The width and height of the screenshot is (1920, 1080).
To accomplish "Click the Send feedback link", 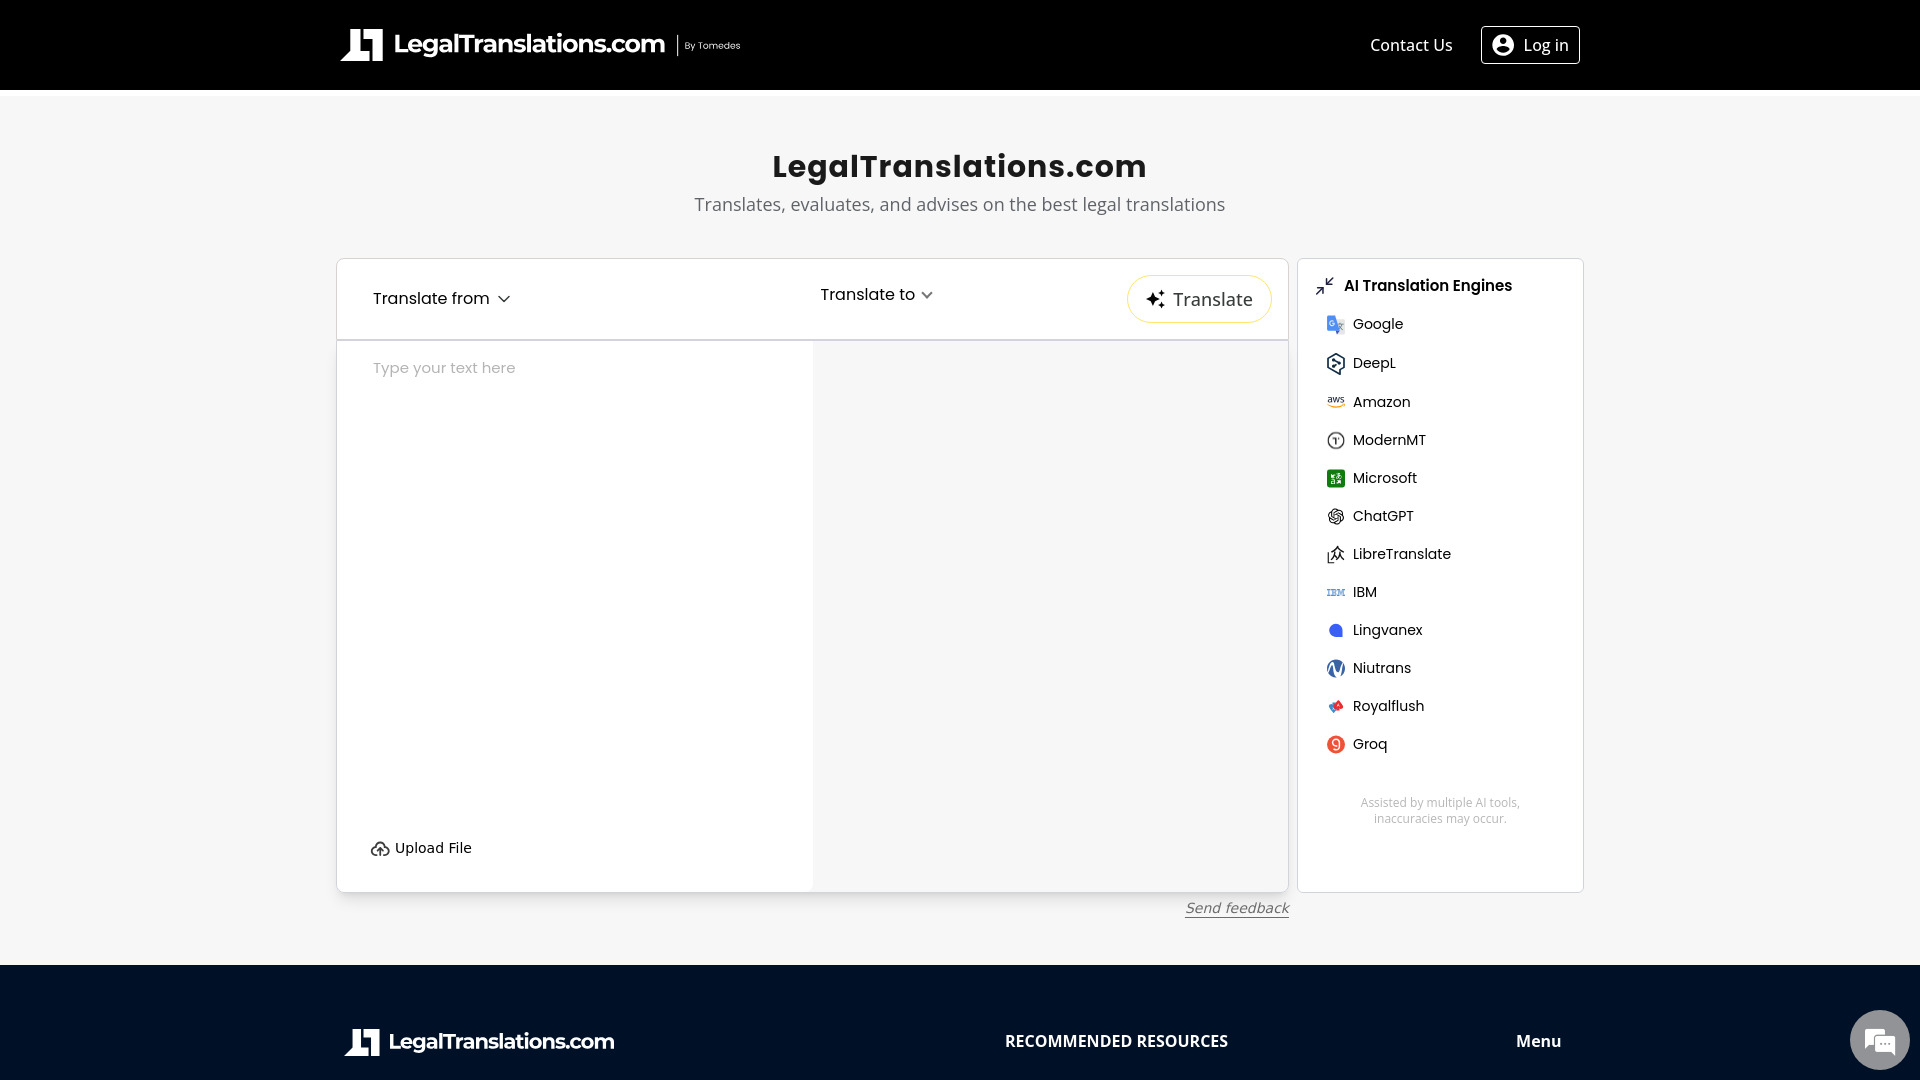I will 1236,908.
